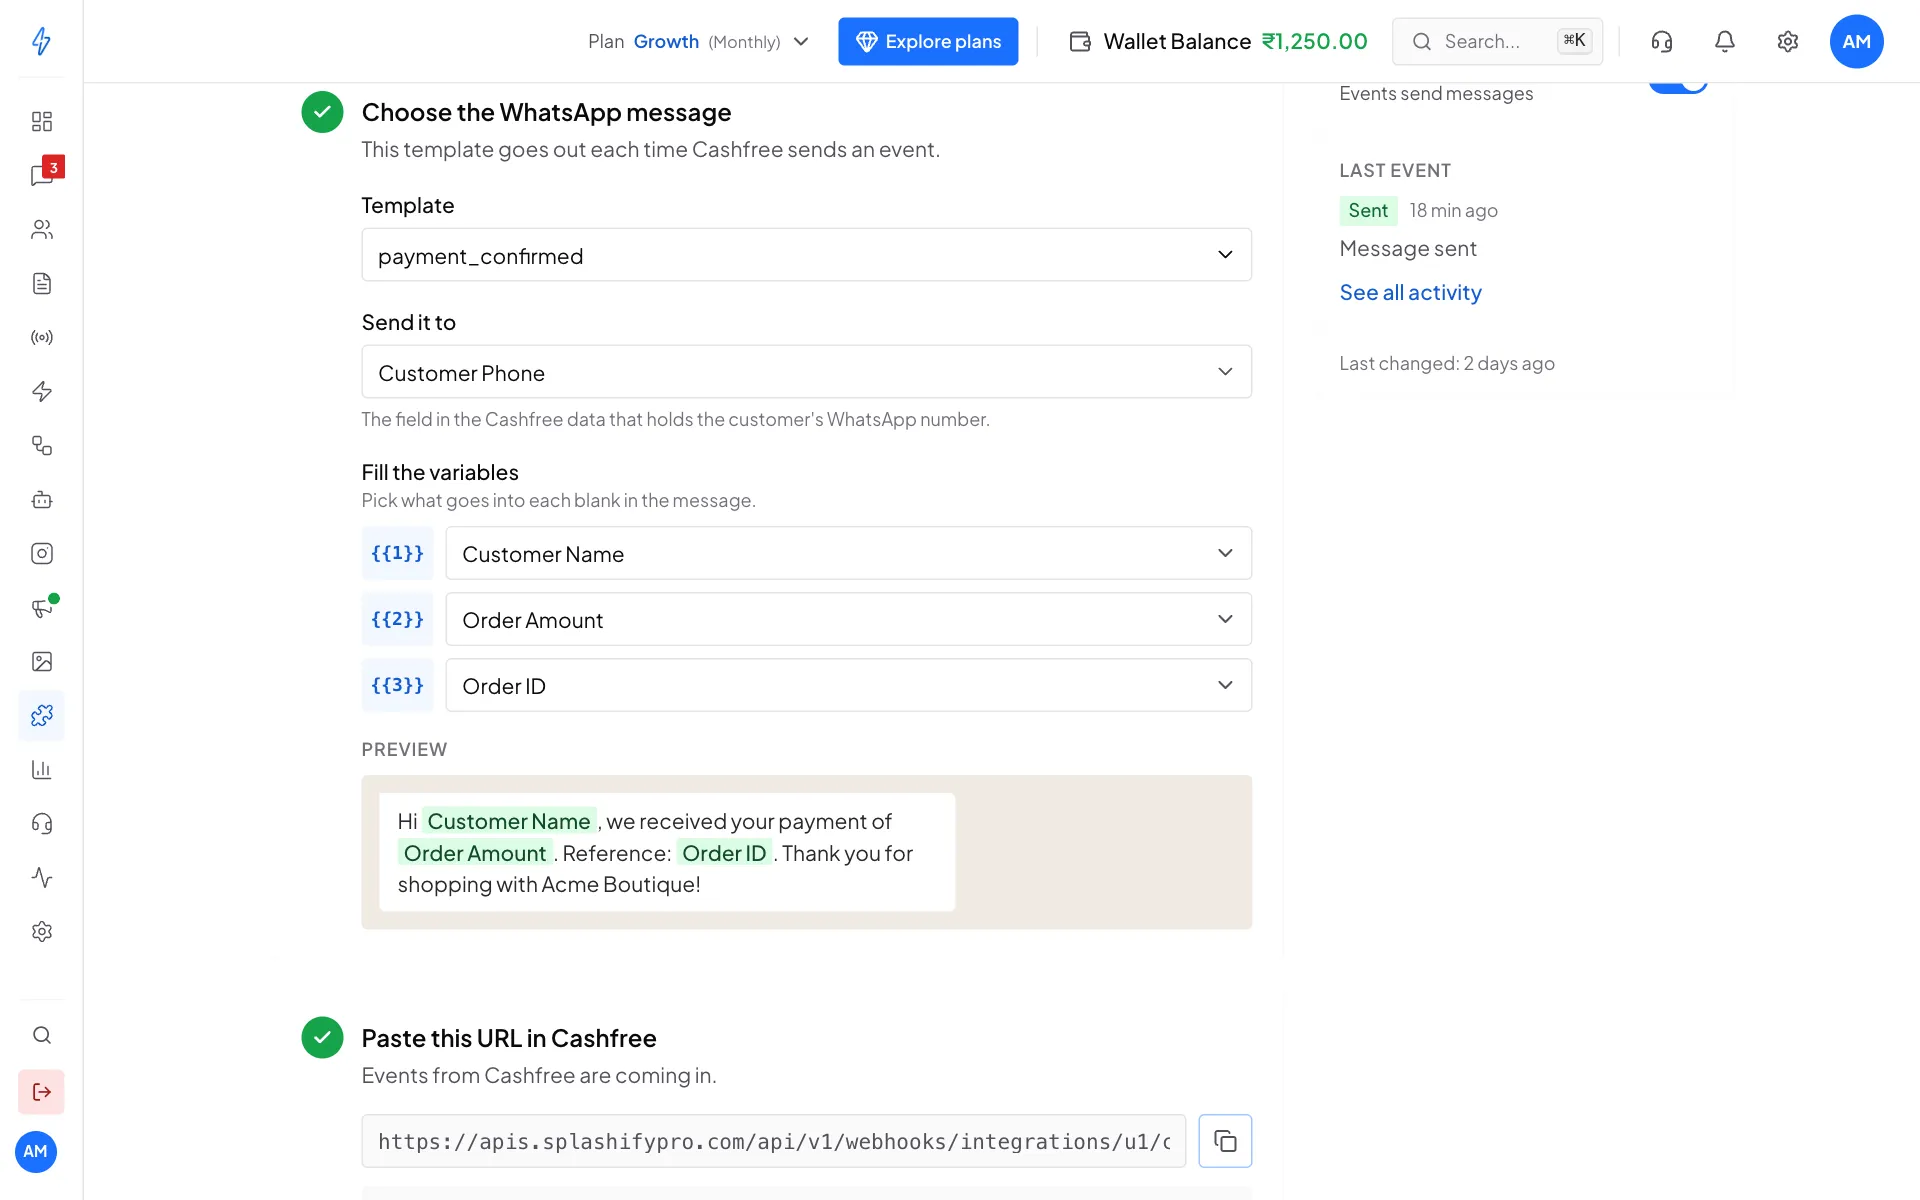Copy the Cashfree webhook URL
The width and height of the screenshot is (1920, 1200).
1225,1141
